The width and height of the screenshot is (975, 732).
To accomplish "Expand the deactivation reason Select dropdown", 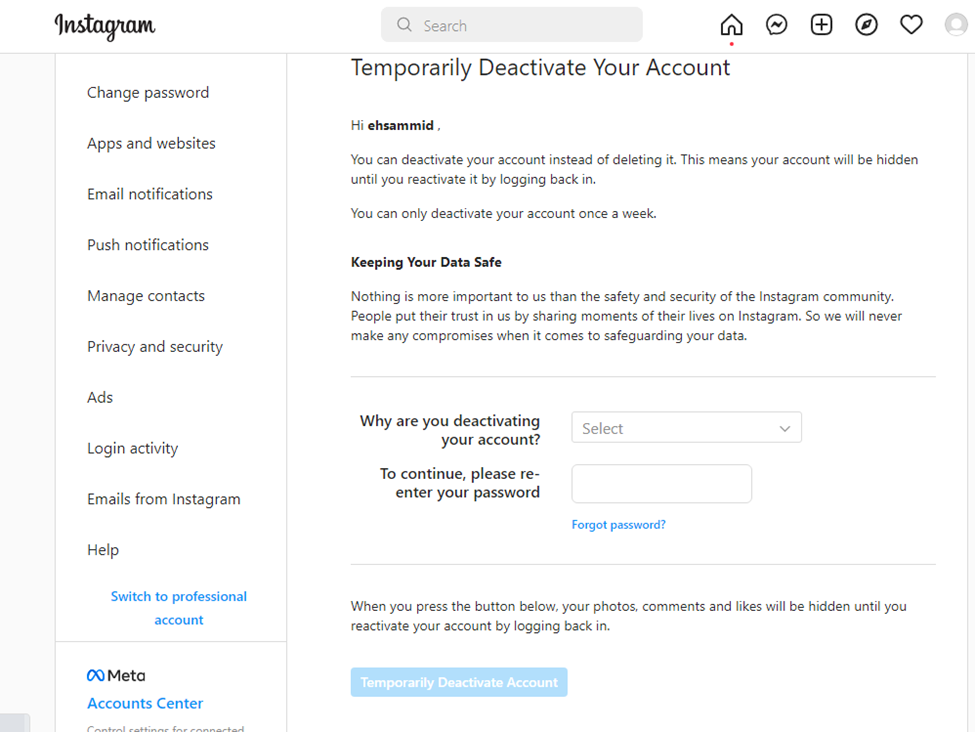I will pyautogui.click(x=686, y=428).
